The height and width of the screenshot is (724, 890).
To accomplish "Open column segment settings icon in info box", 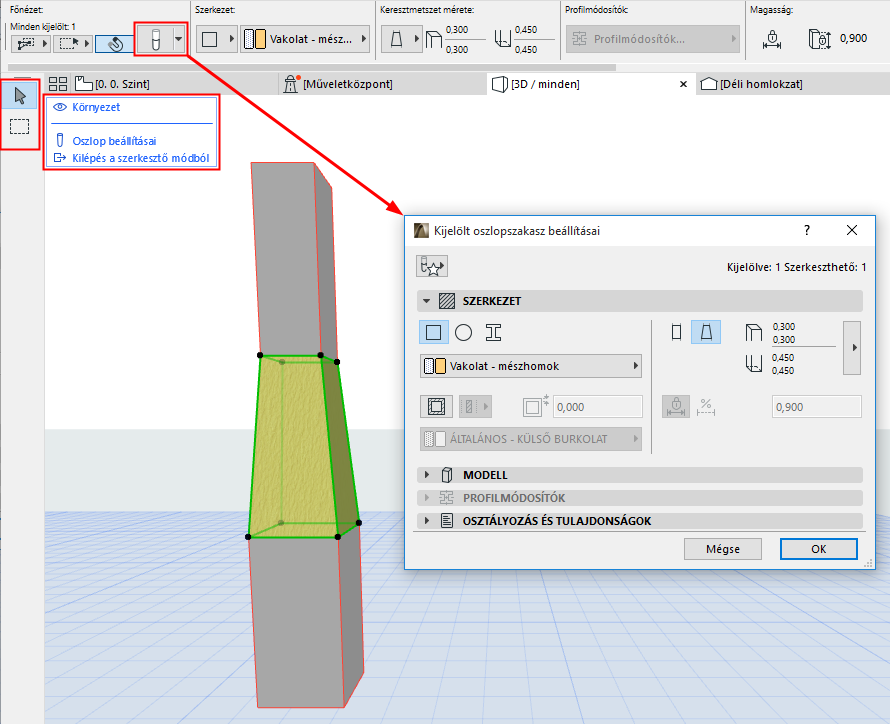I will (x=154, y=39).
